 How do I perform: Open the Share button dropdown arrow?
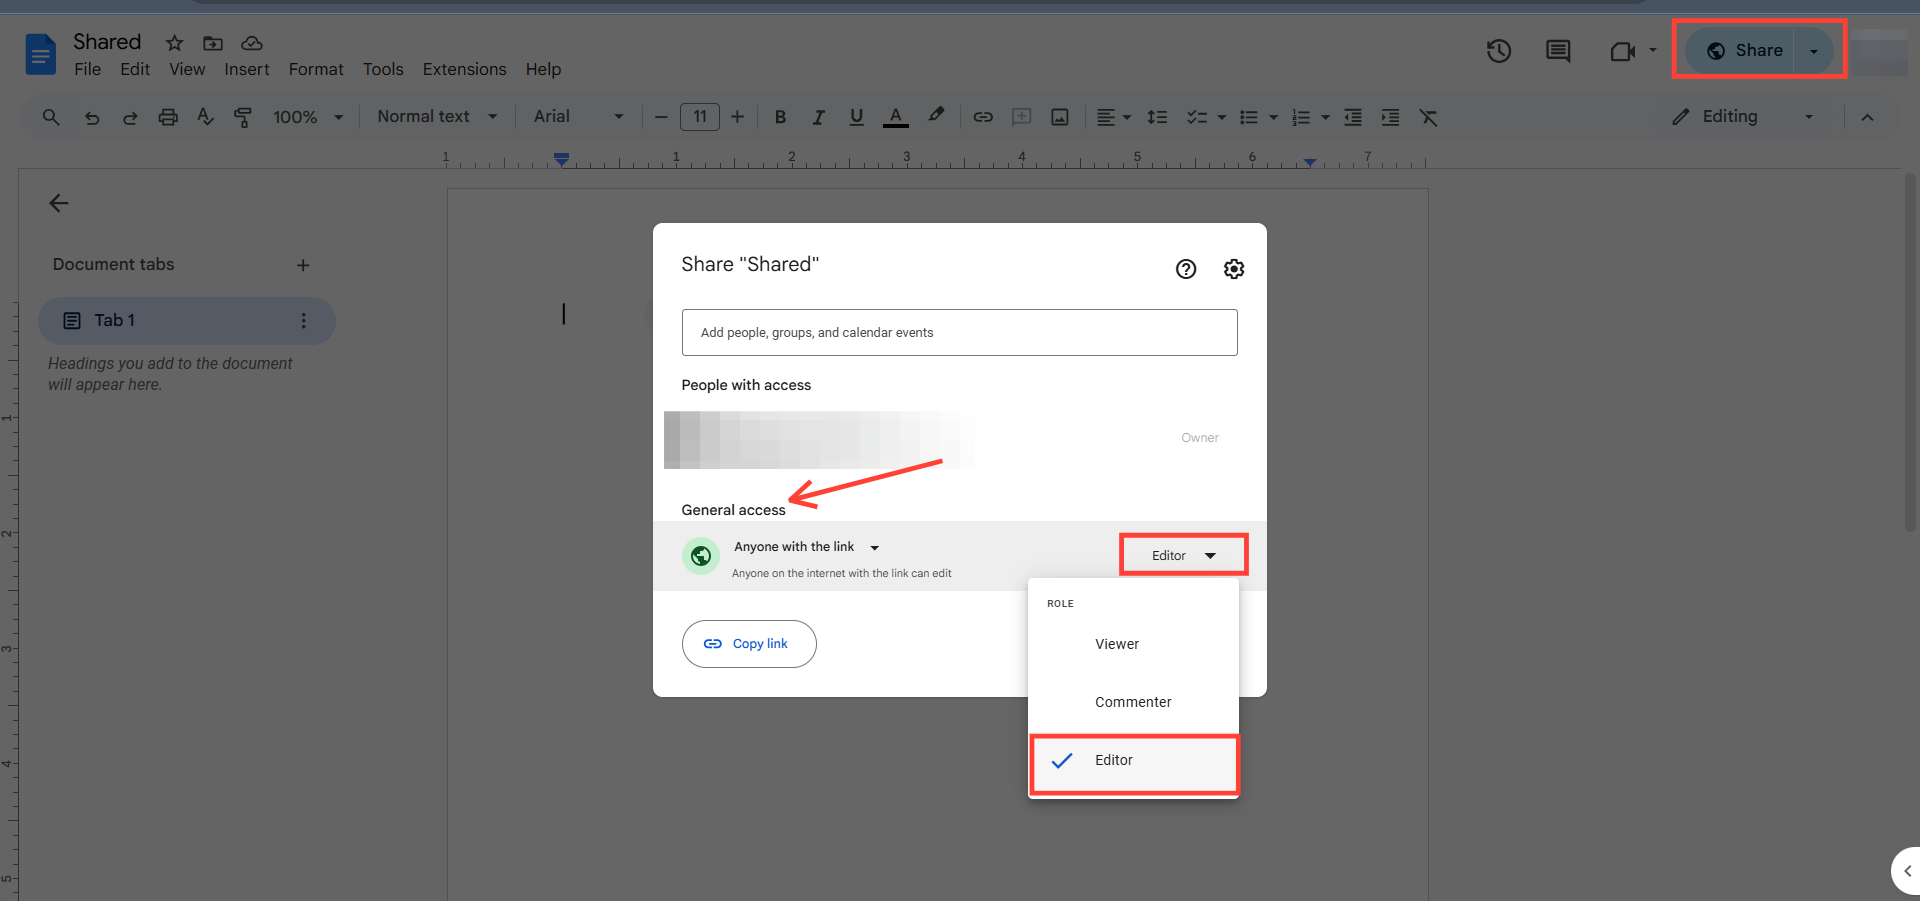1814,51
